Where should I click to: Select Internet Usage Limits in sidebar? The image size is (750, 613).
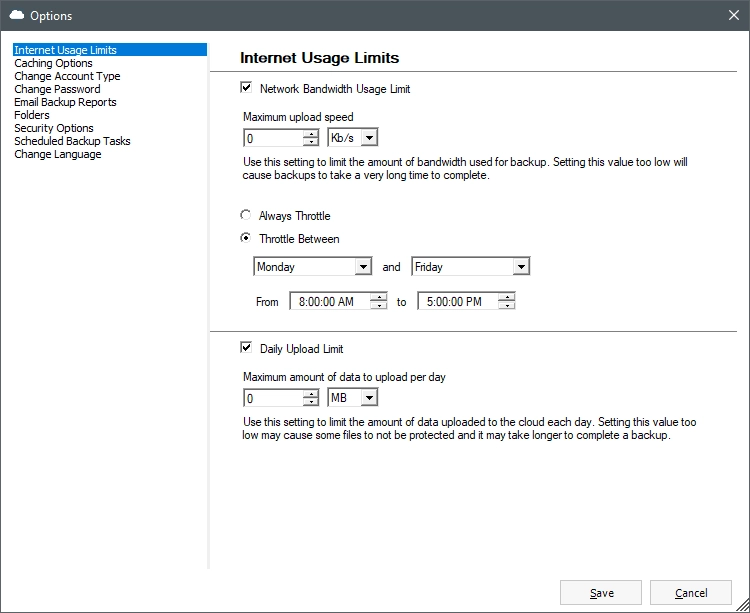(110, 50)
